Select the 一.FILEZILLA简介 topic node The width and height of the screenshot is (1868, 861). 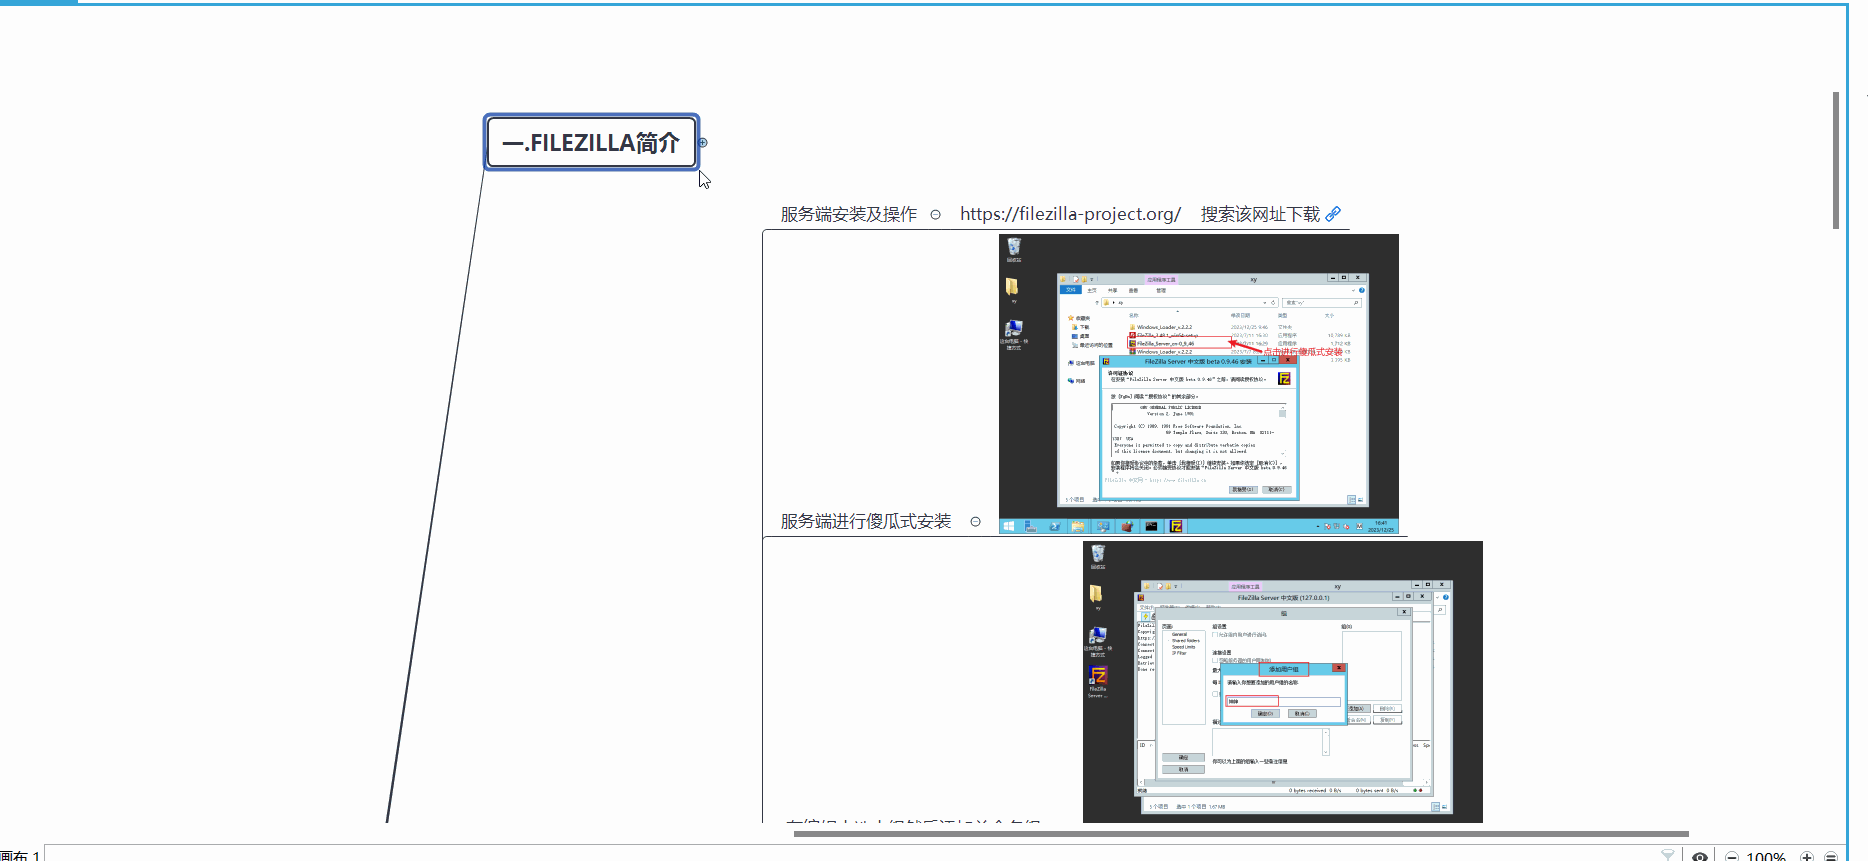(x=591, y=142)
